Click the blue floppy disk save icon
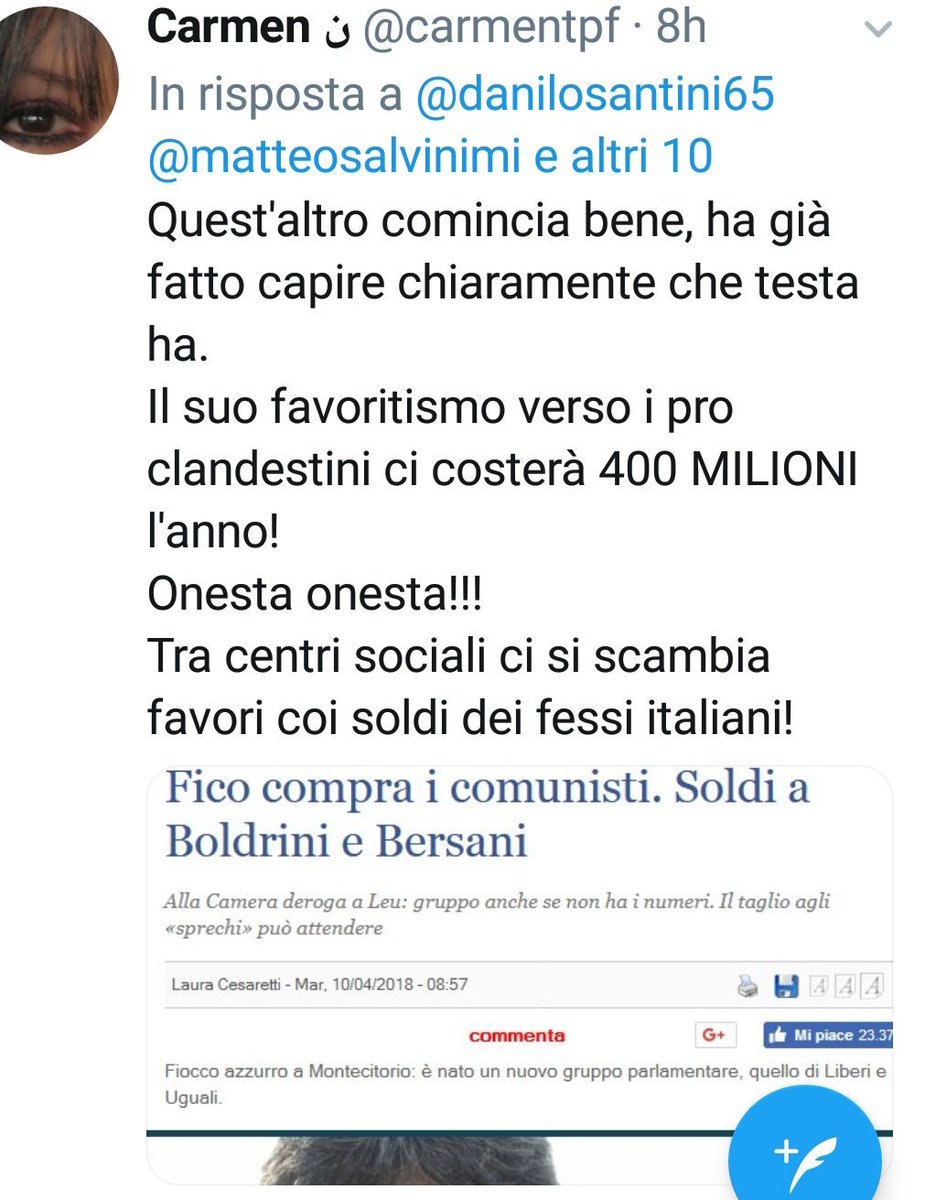 click(x=787, y=987)
